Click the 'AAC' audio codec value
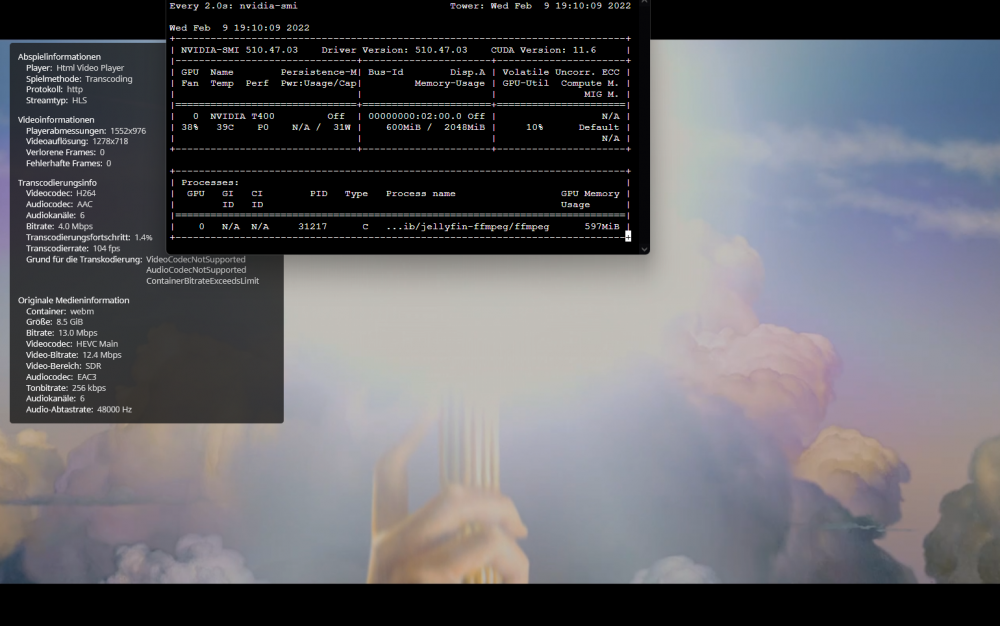Screen dimensions: 1000x626 click(85, 204)
